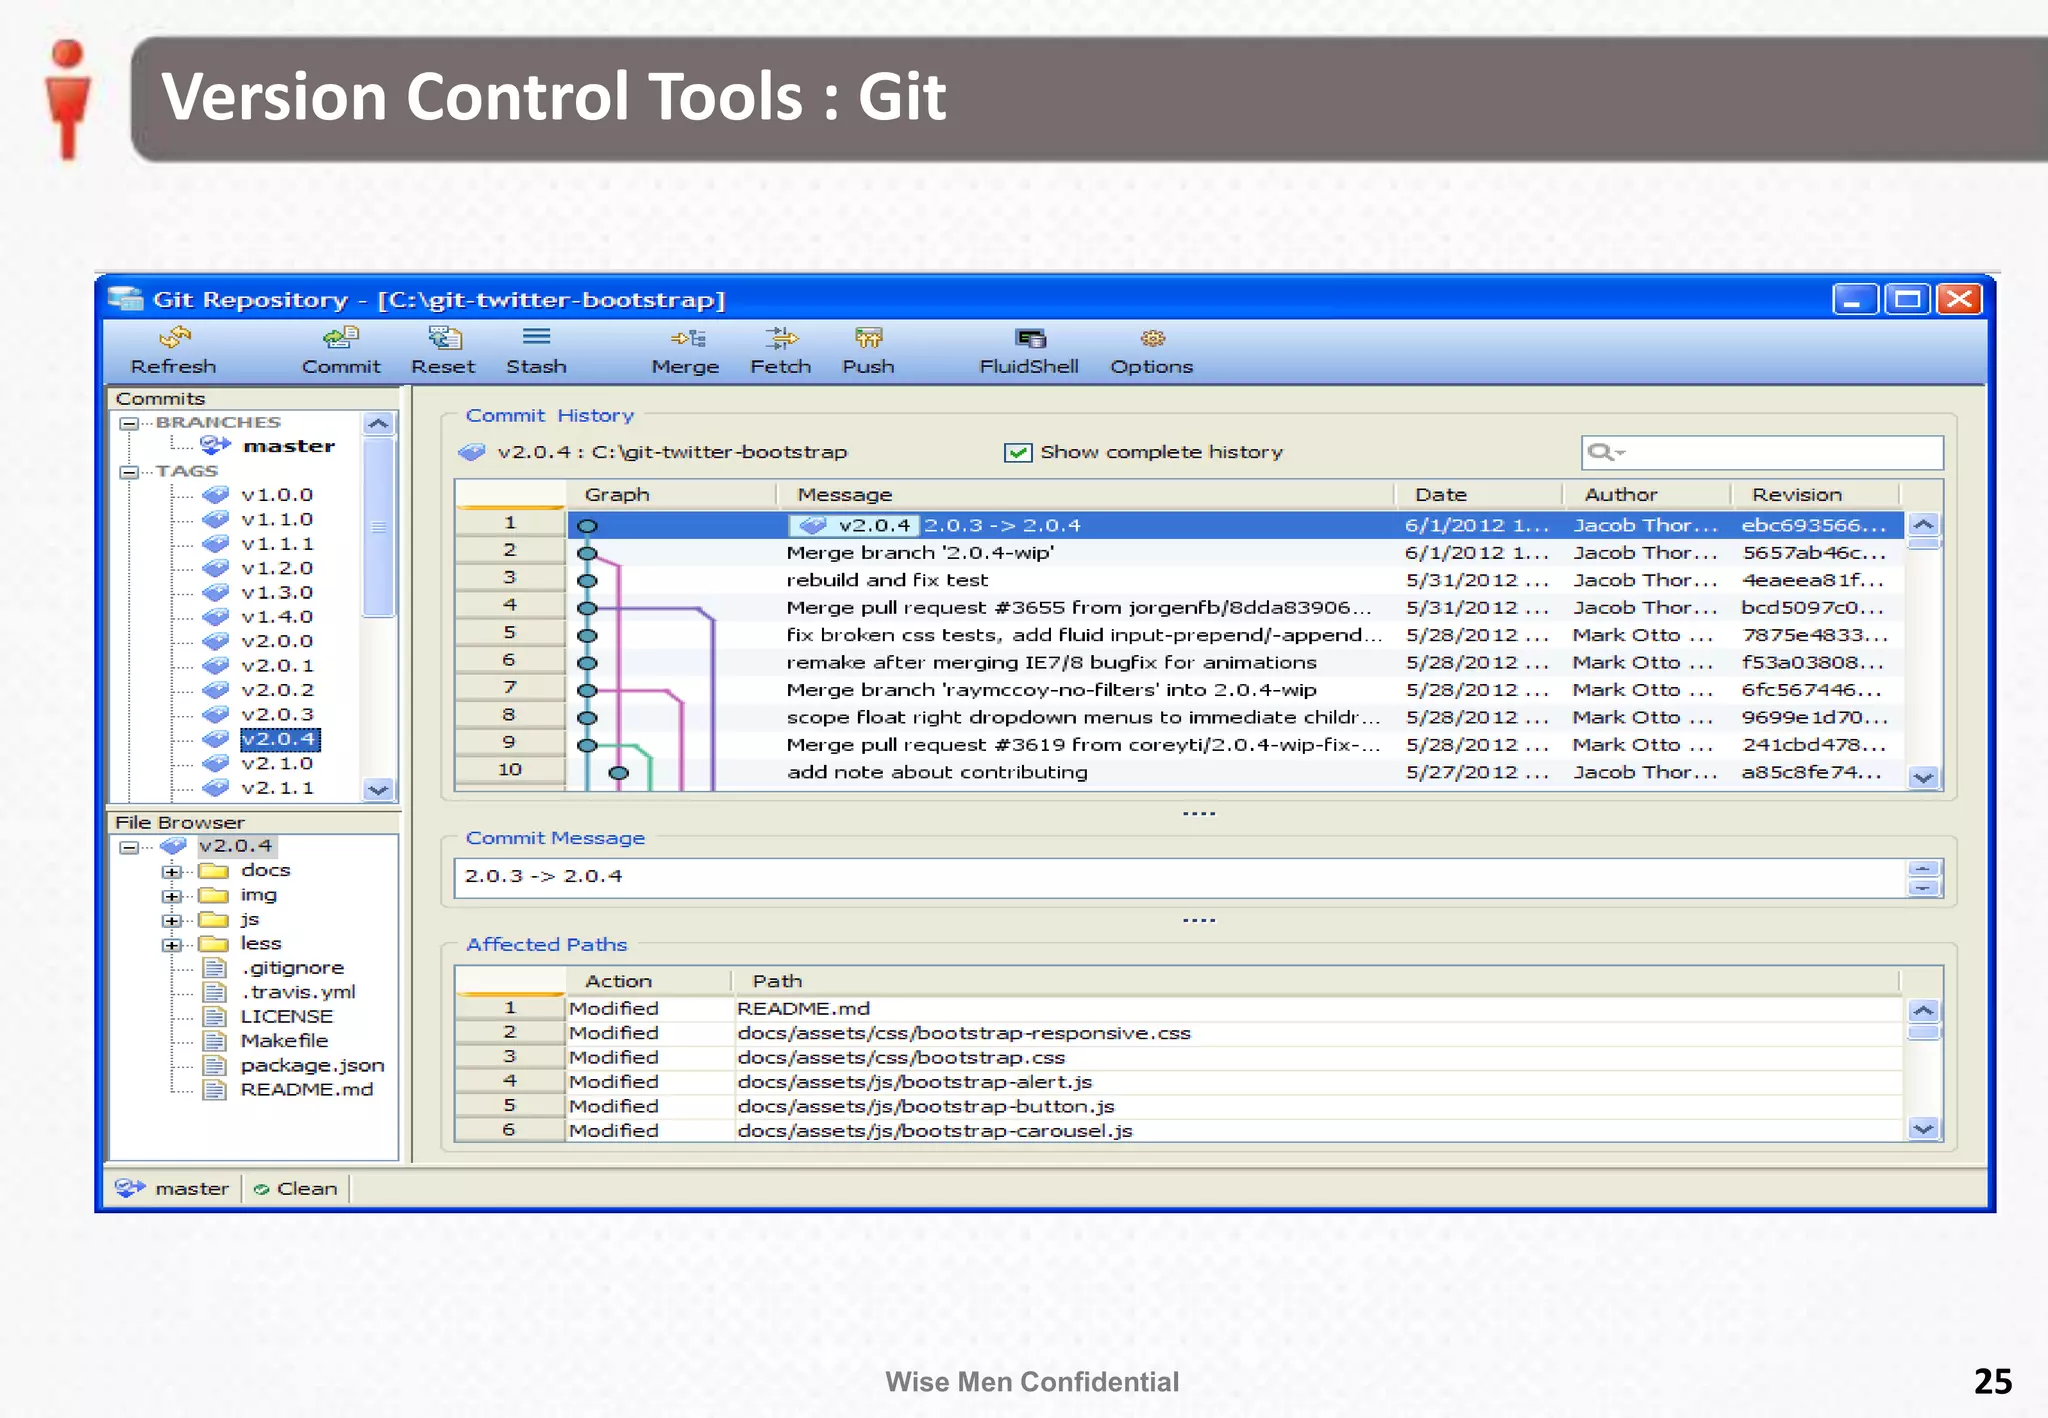The image size is (2048, 1418).
Task: Click the tag icon beside v2.1.0
Action: click(215, 763)
